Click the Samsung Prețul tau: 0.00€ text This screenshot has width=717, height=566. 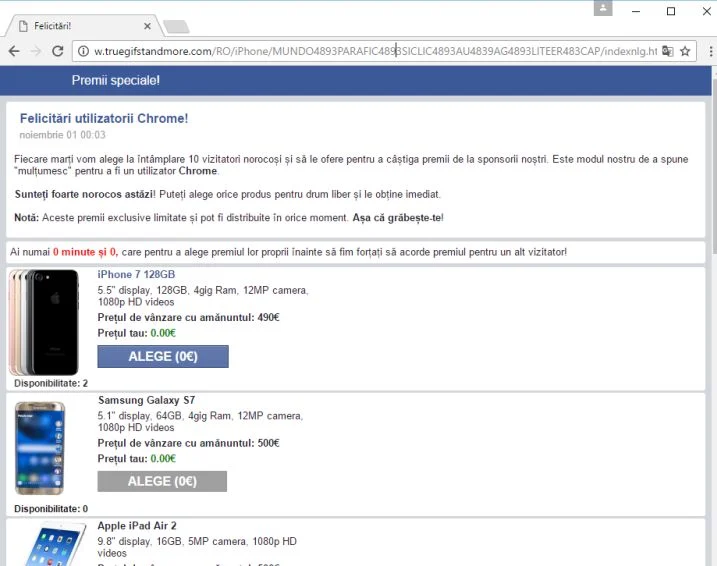136,459
